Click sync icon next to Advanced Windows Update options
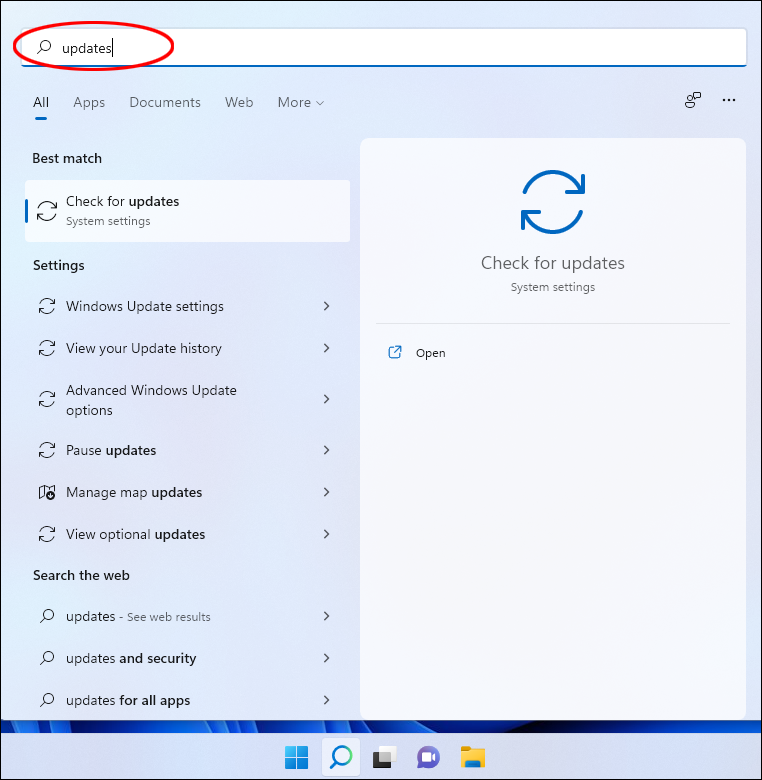This screenshot has height=780, width=762. 47,399
